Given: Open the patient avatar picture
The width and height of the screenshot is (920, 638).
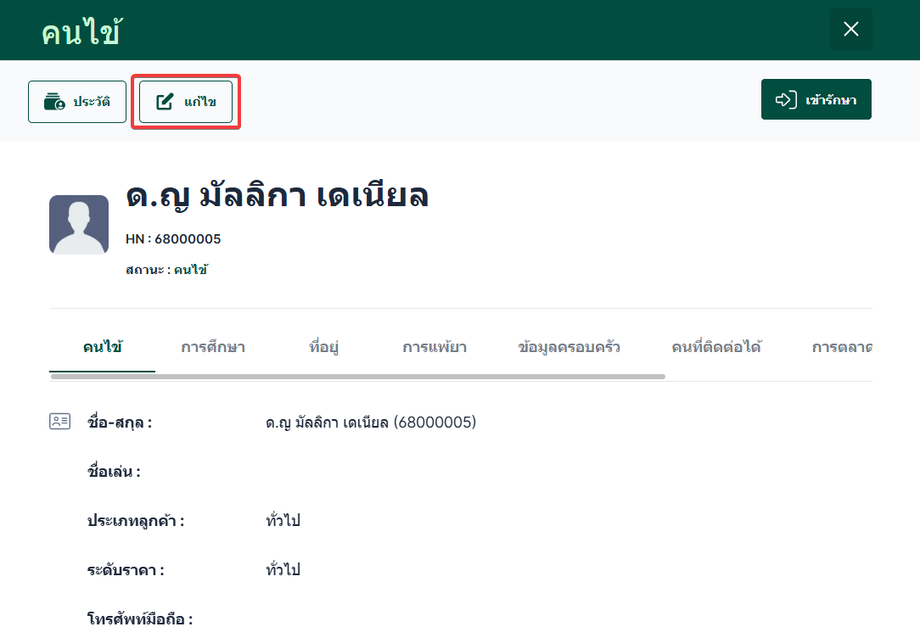Looking at the screenshot, I should coord(79,224).
